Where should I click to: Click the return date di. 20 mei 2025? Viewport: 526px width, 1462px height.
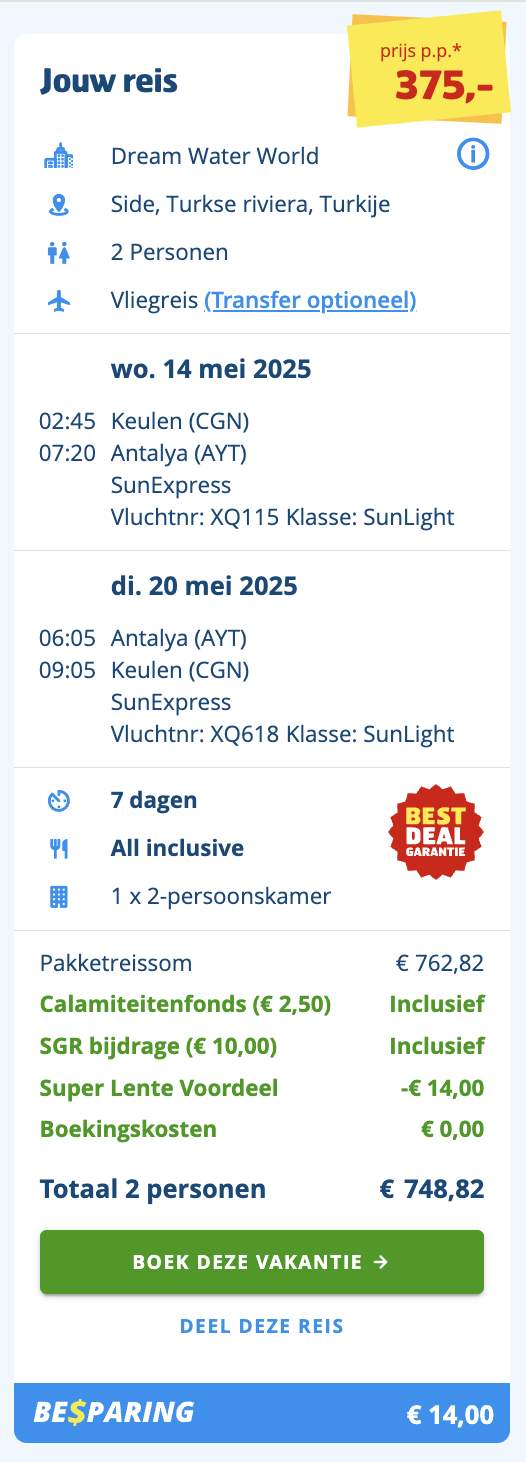pos(204,586)
